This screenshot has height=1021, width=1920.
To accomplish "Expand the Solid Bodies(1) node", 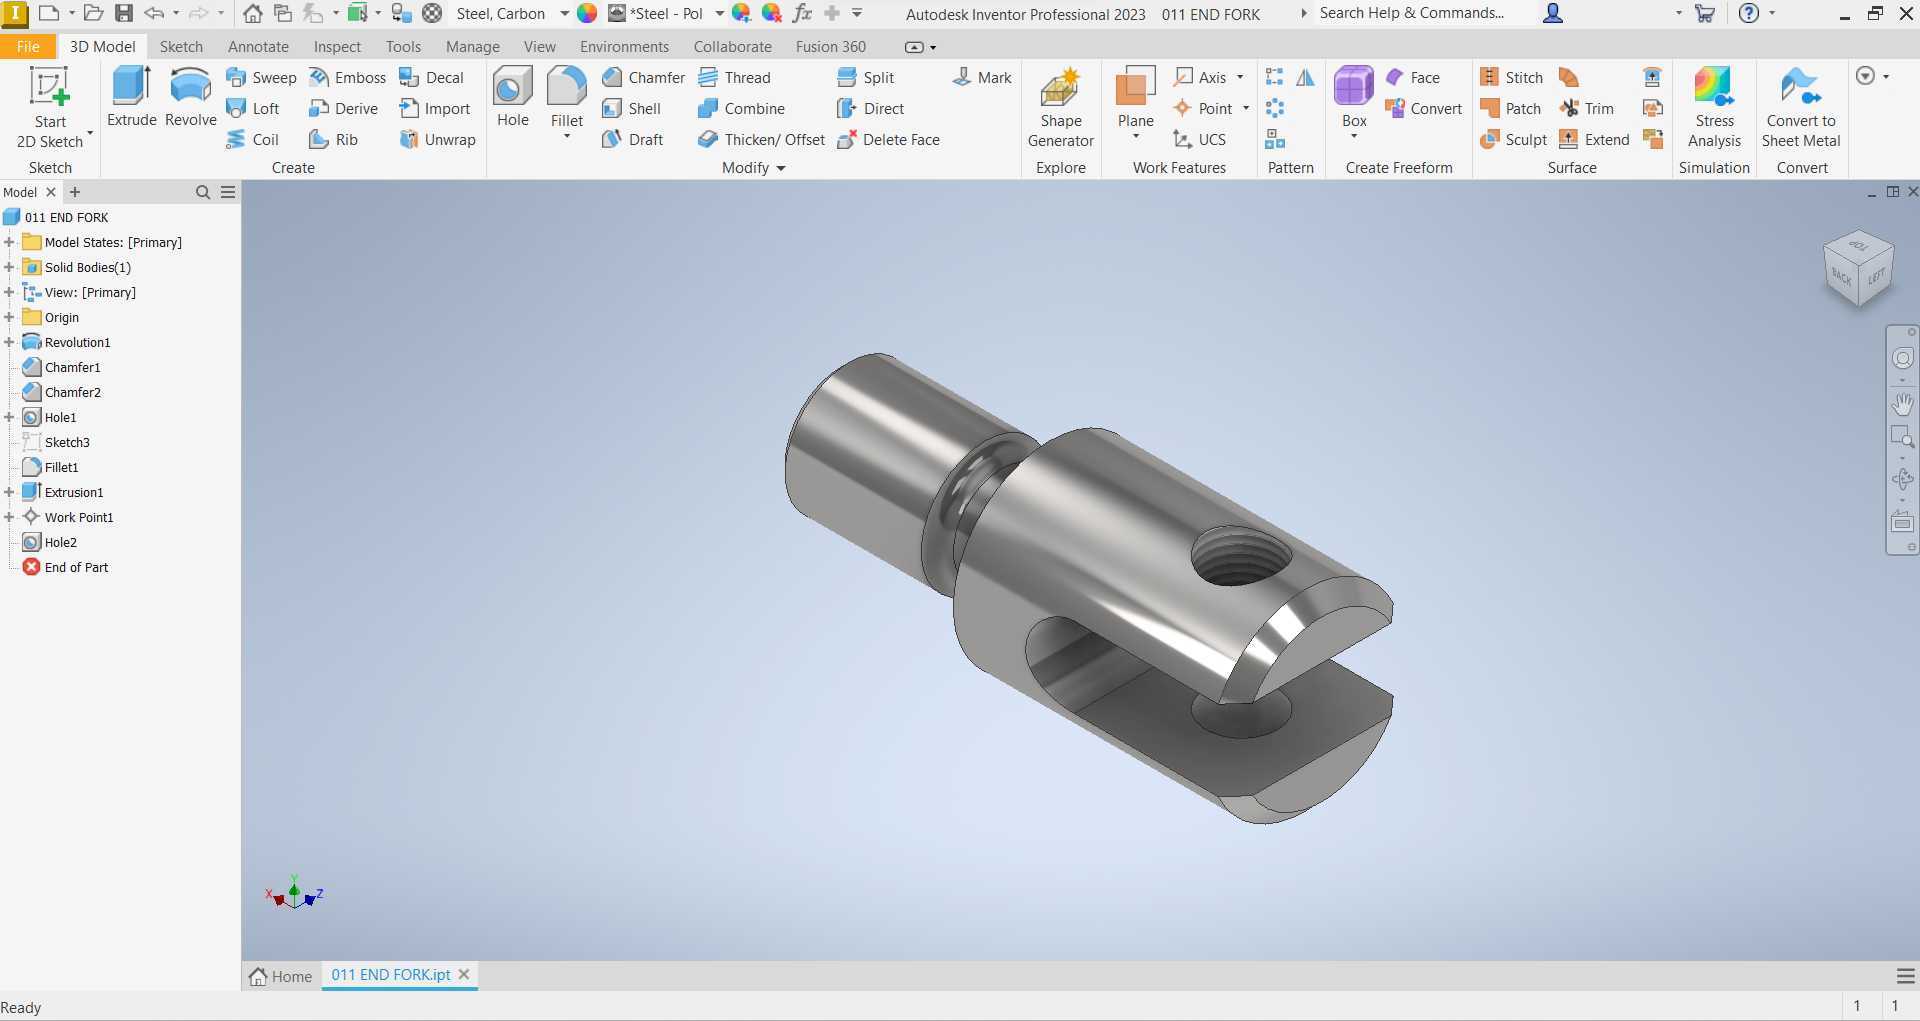I will tap(9, 267).
